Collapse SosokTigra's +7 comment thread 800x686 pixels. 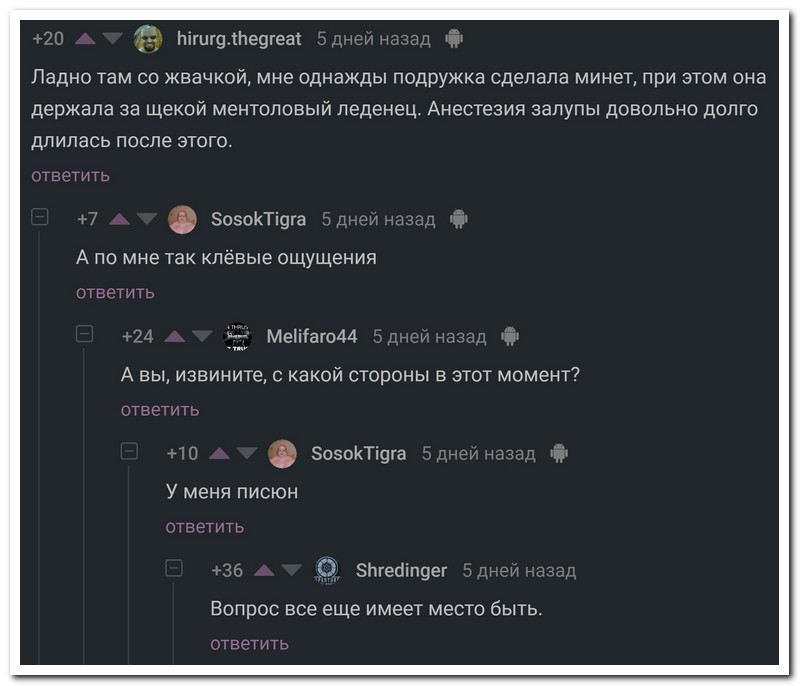[40, 217]
